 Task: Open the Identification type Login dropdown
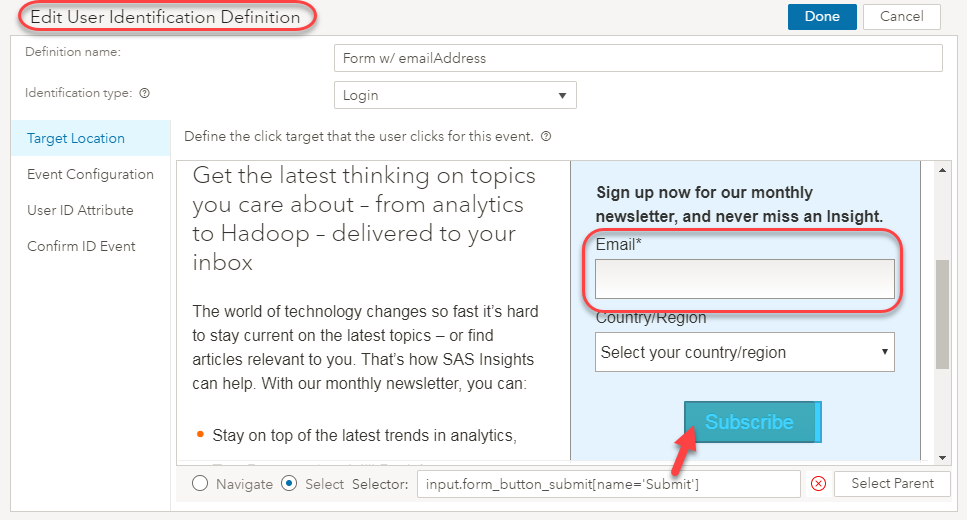(455, 95)
